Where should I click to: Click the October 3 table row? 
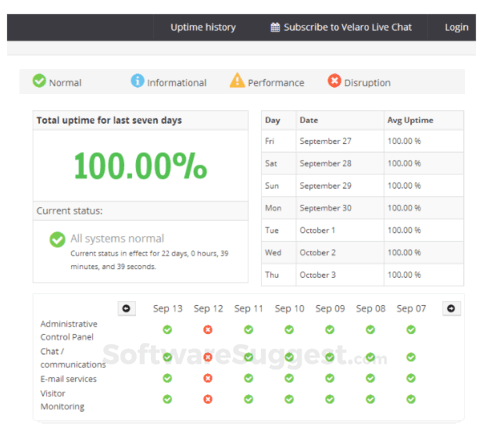(x=363, y=275)
